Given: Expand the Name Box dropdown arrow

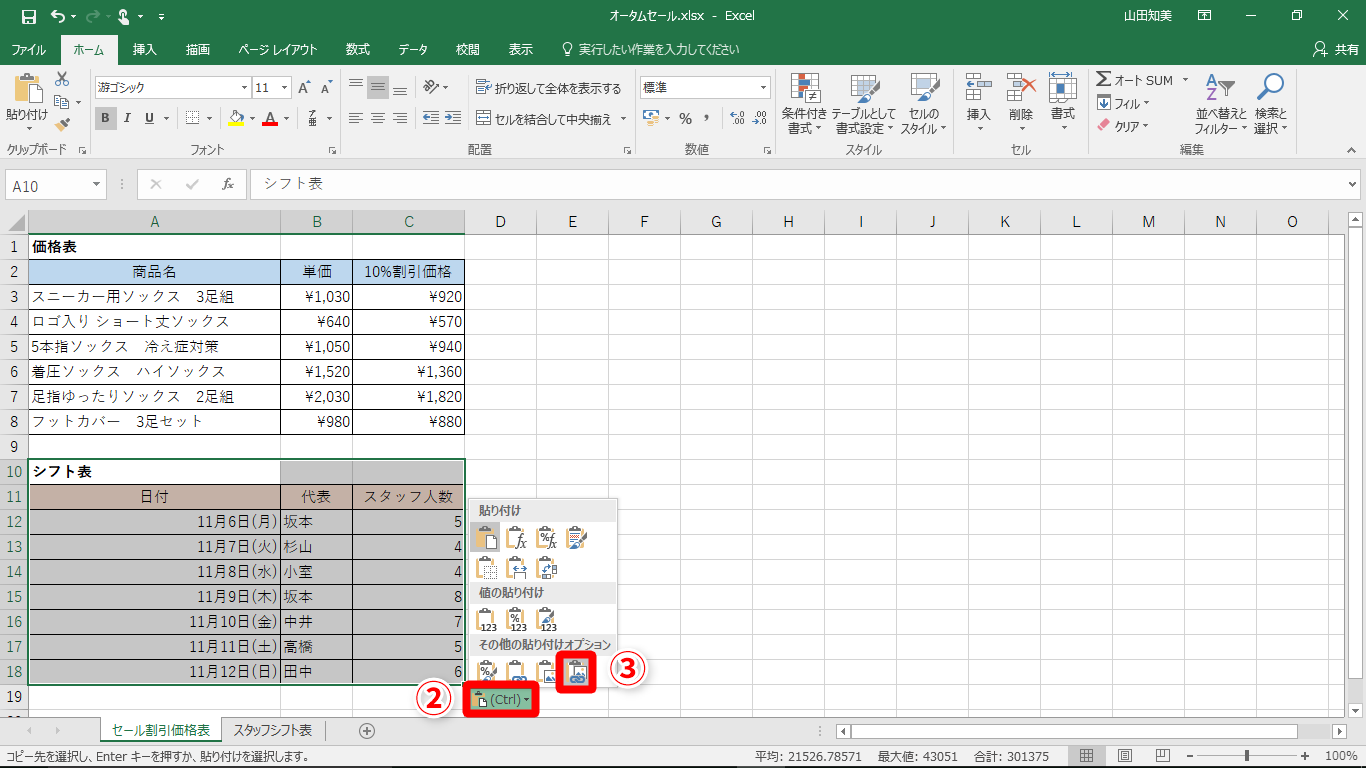Looking at the screenshot, I should (x=96, y=185).
